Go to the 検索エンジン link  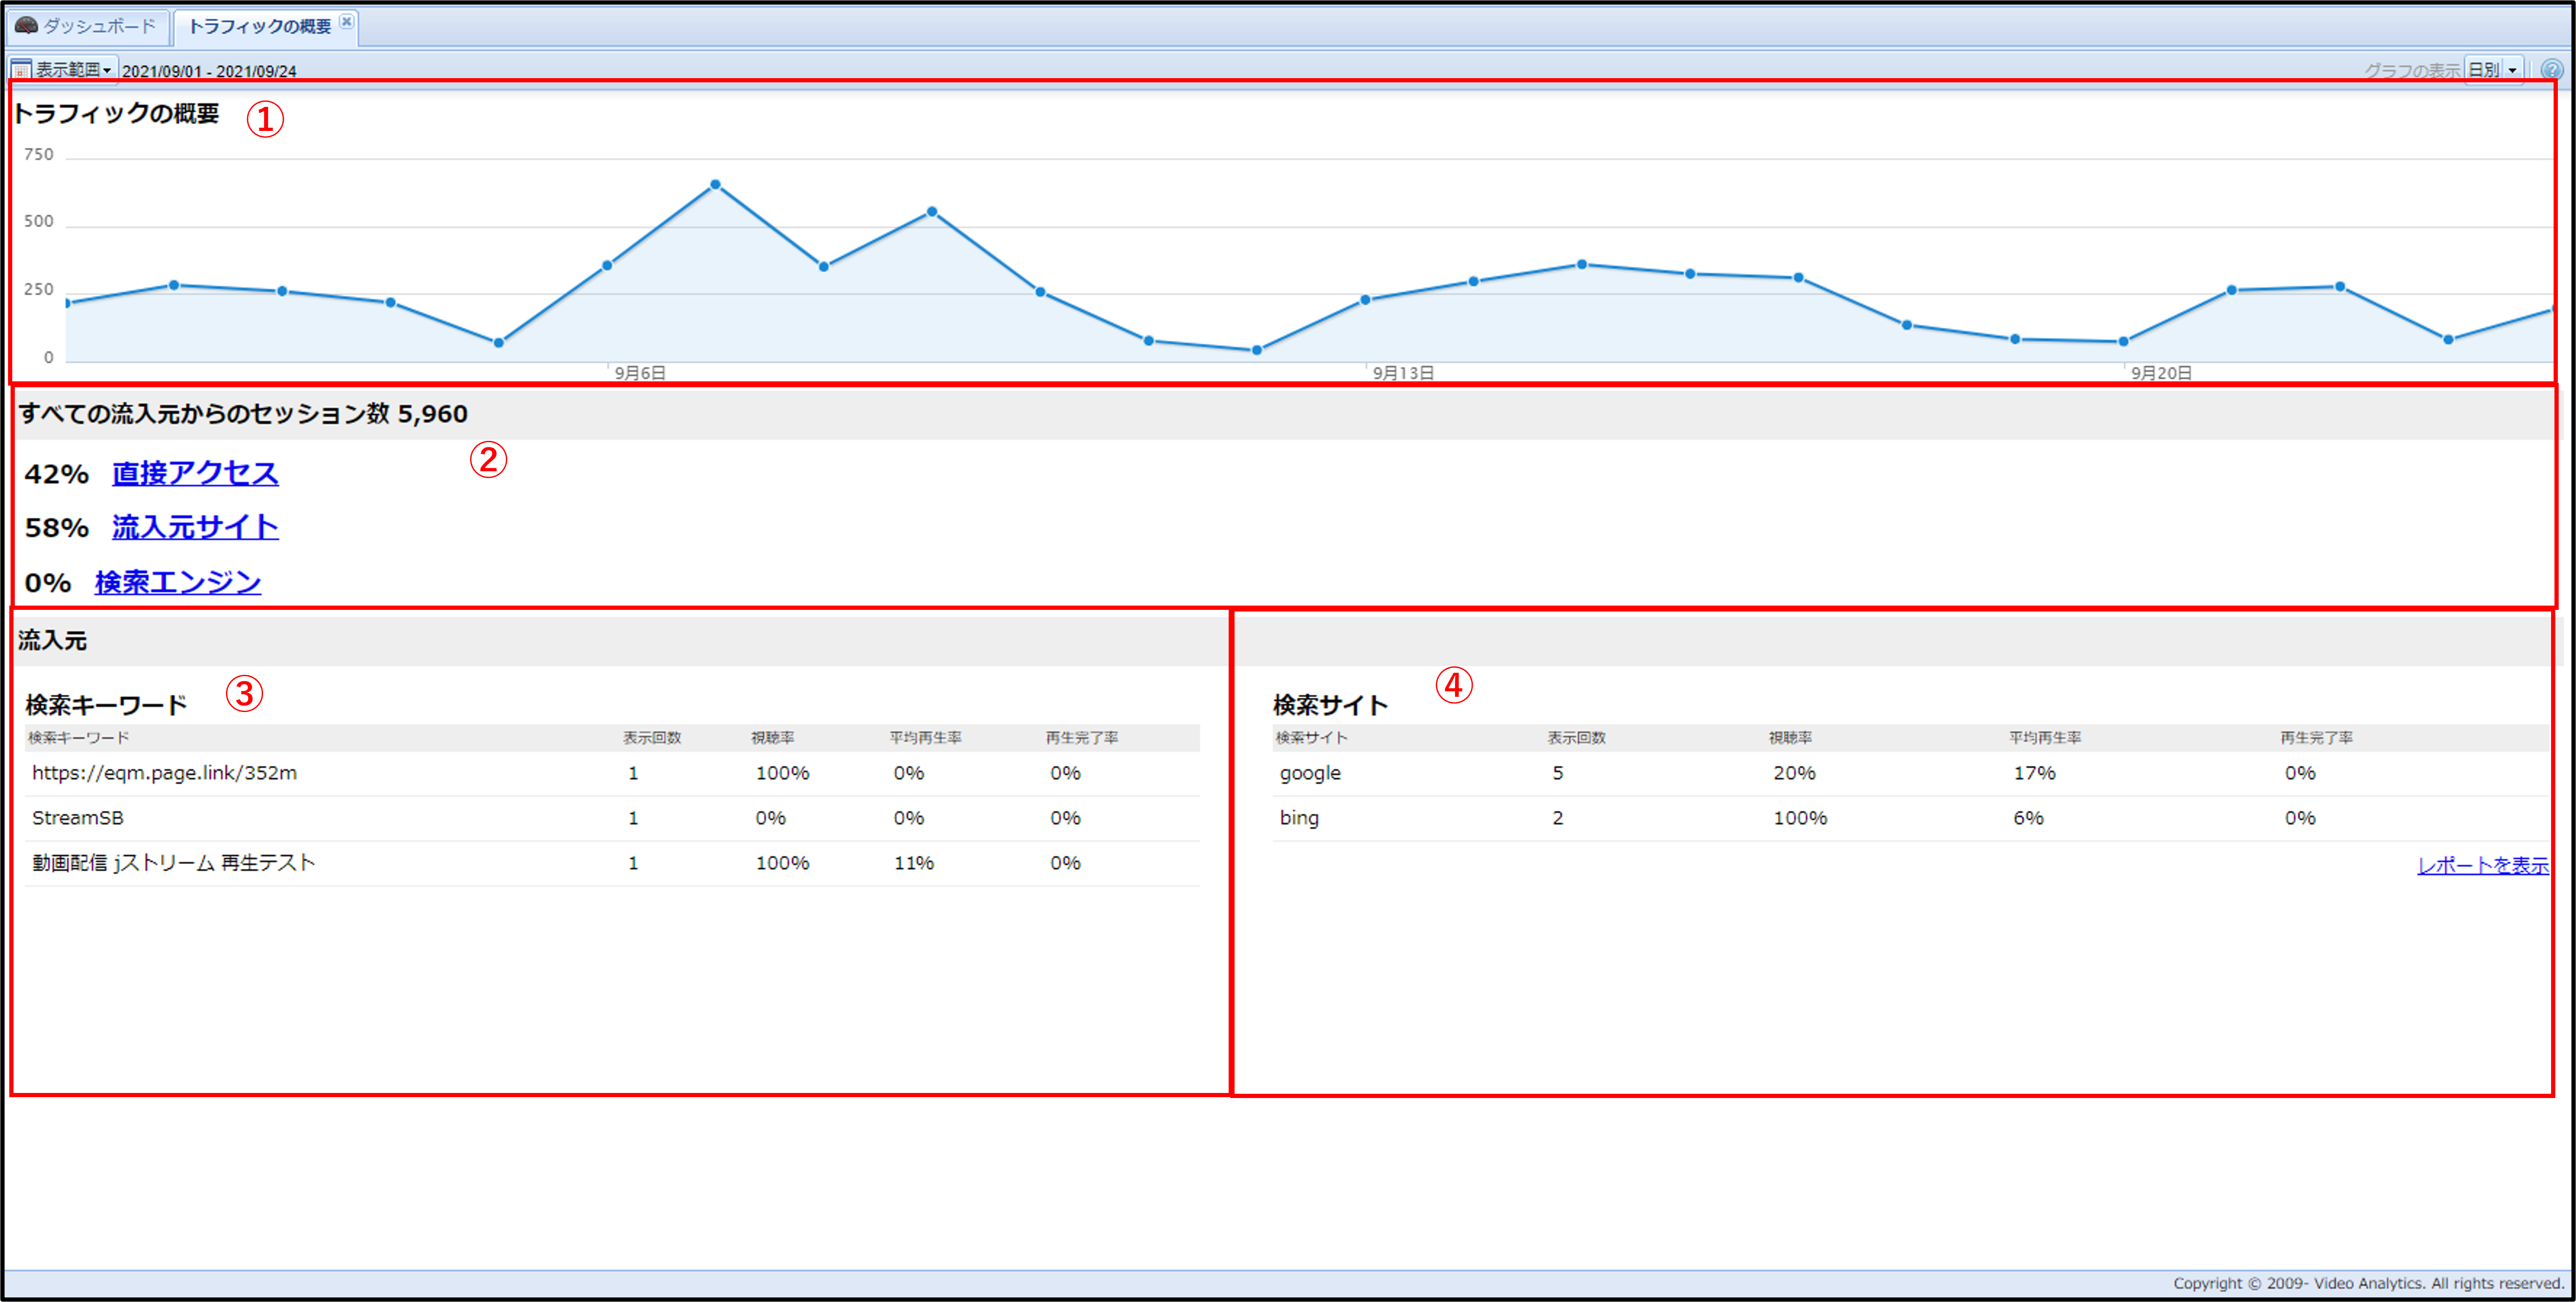[178, 582]
